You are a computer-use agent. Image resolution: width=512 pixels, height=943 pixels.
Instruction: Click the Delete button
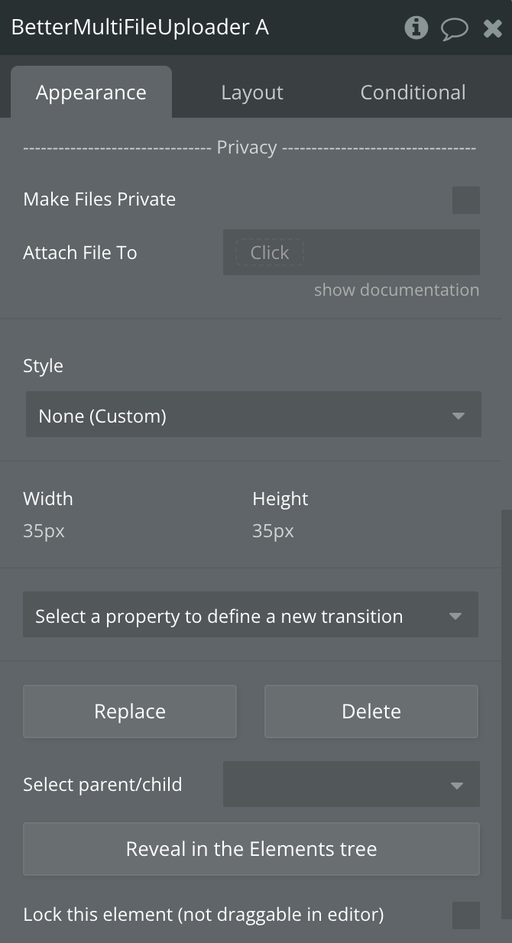(371, 711)
